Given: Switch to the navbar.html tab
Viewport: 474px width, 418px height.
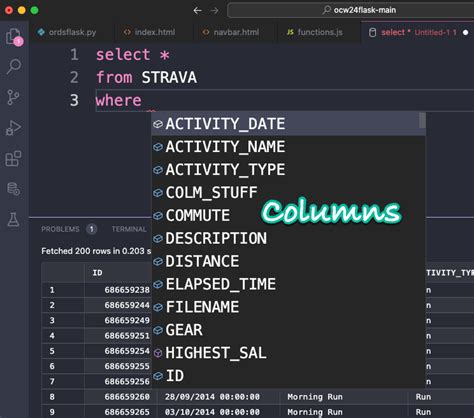Looking at the screenshot, I should (x=231, y=32).
